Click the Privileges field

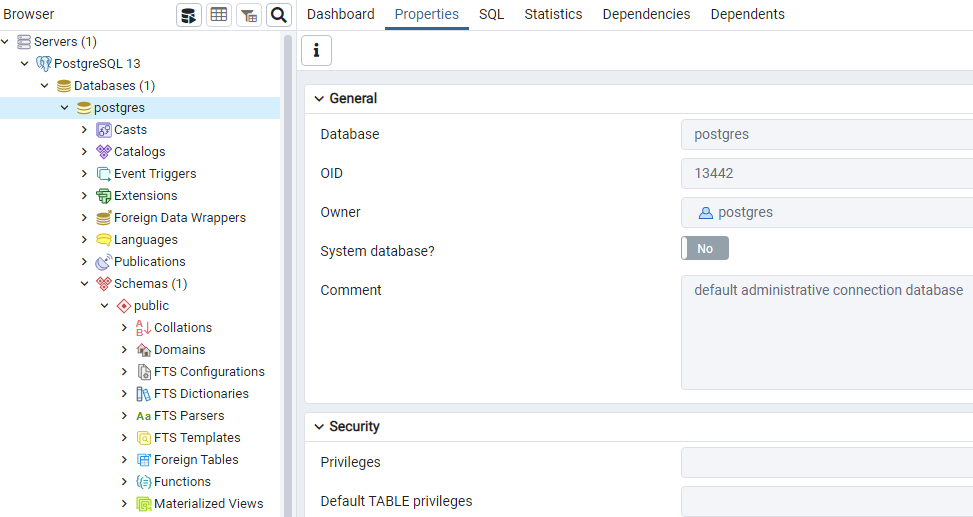[827, 462]
